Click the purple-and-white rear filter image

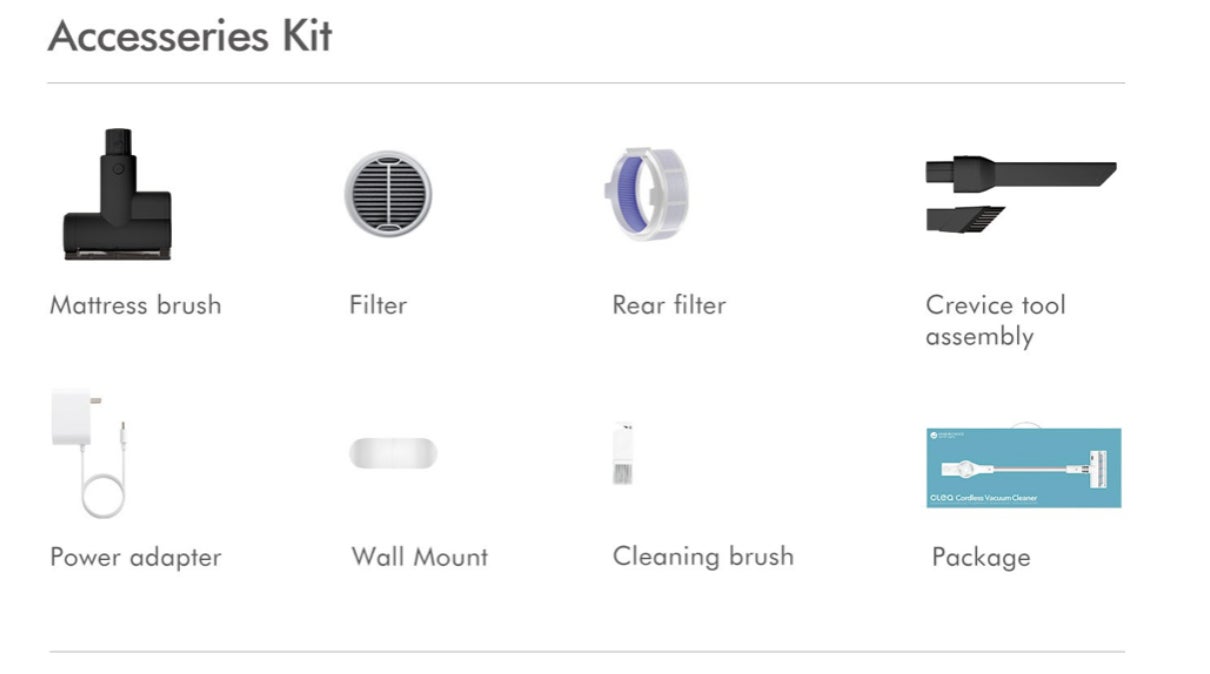tap(647, 193)
